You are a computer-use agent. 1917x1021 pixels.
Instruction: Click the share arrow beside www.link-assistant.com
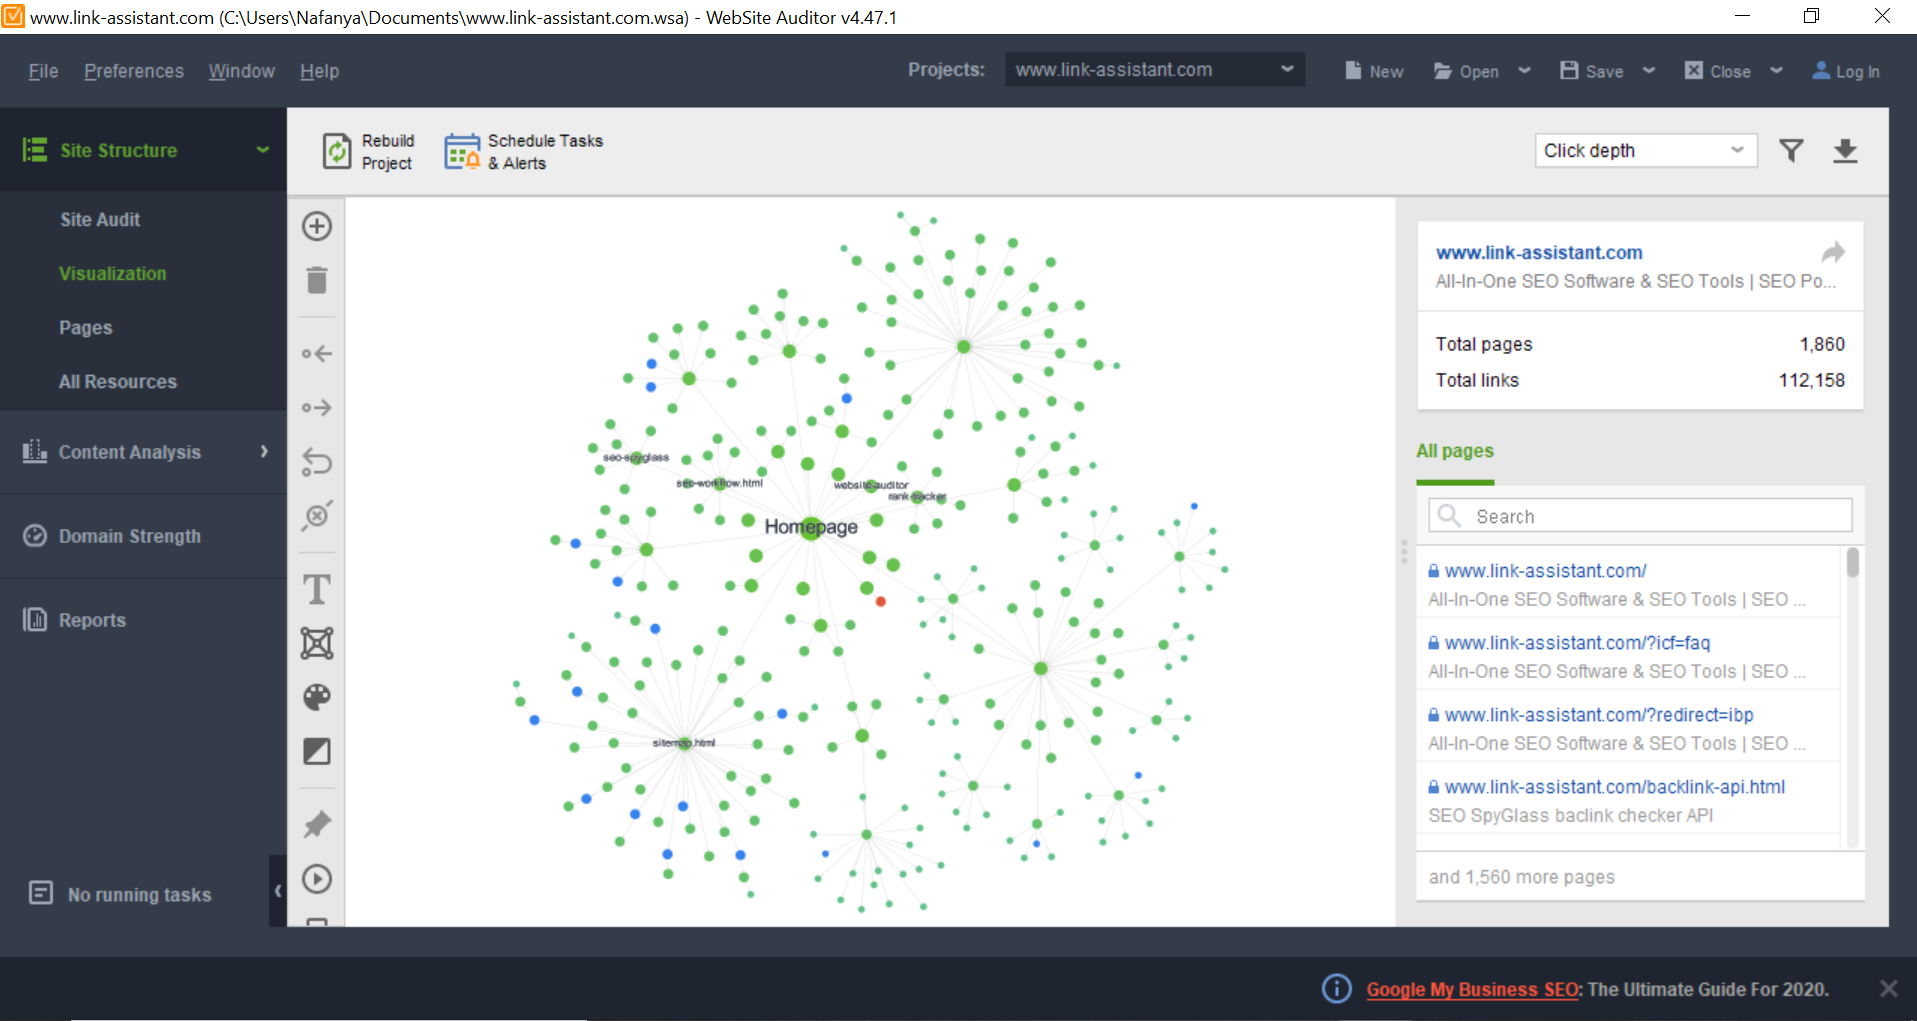point(1833,252)
